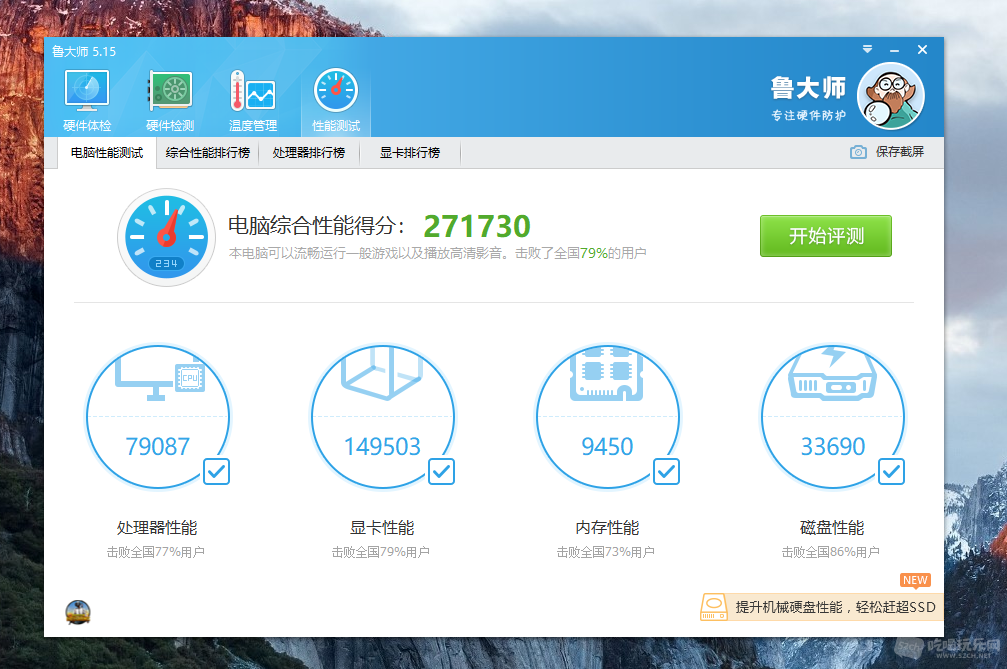Open the 温度管理 temperature management icon

point(253,100)
